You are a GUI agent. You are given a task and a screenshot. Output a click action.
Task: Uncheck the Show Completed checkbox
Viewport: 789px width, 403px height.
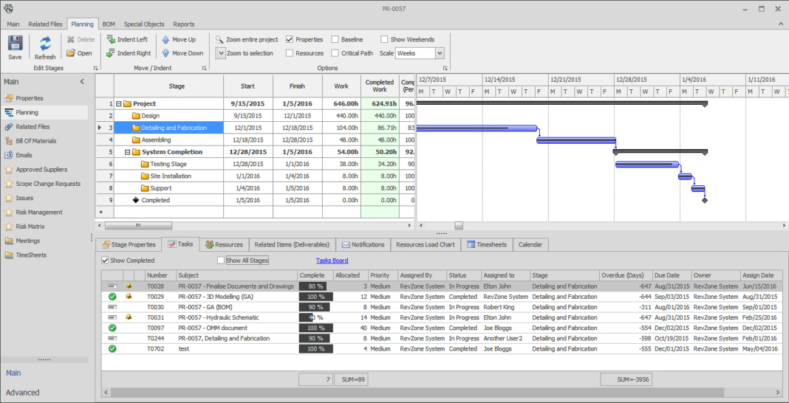(107, 260)
